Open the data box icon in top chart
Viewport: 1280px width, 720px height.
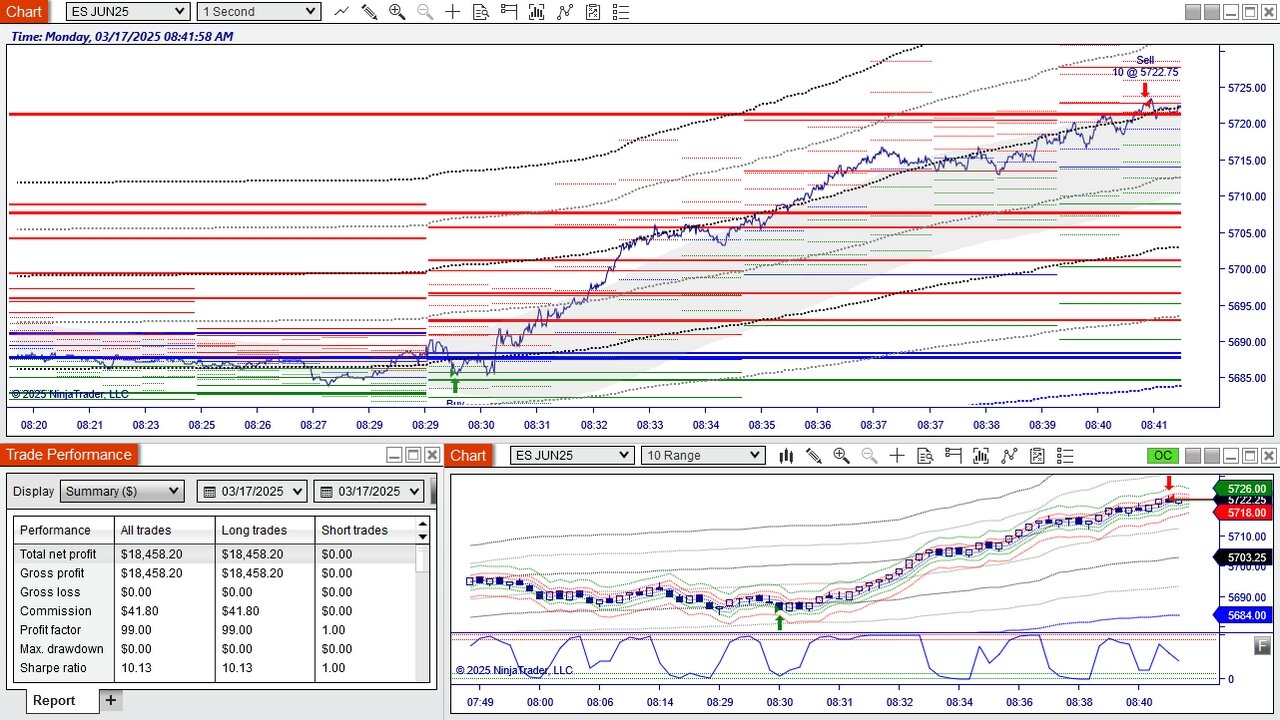tap(481, 11)
